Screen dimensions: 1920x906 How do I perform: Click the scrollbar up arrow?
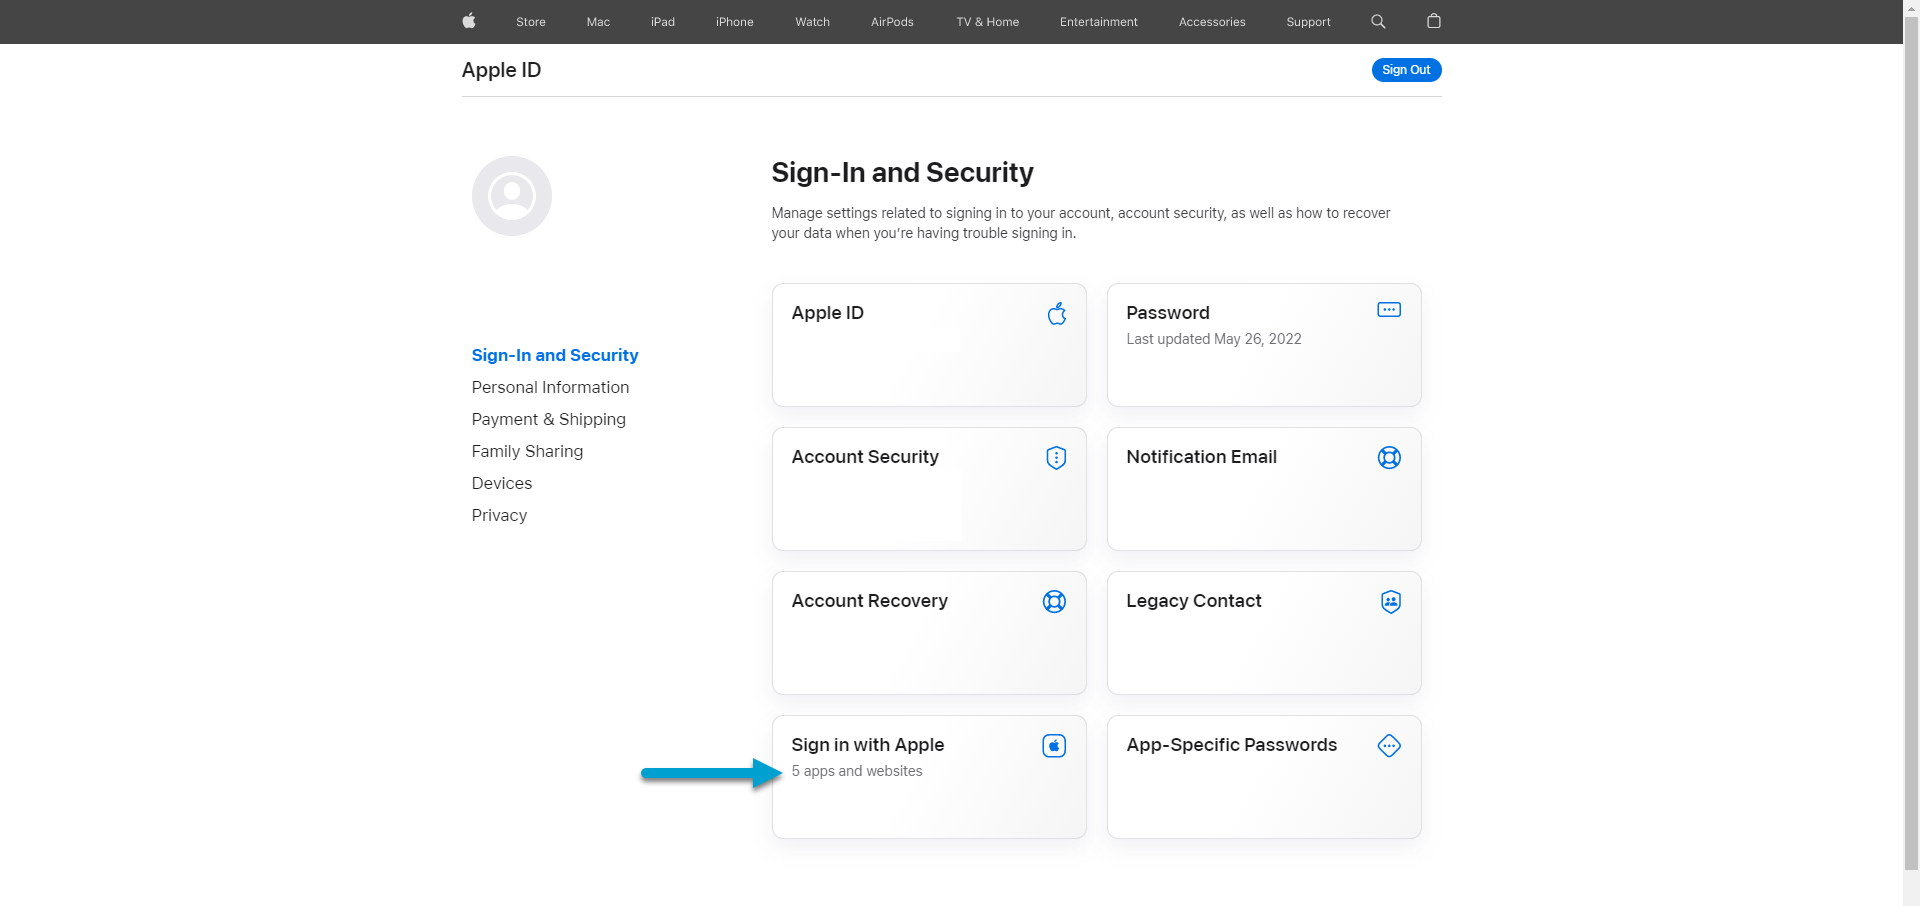click(x=1911, y=7)
